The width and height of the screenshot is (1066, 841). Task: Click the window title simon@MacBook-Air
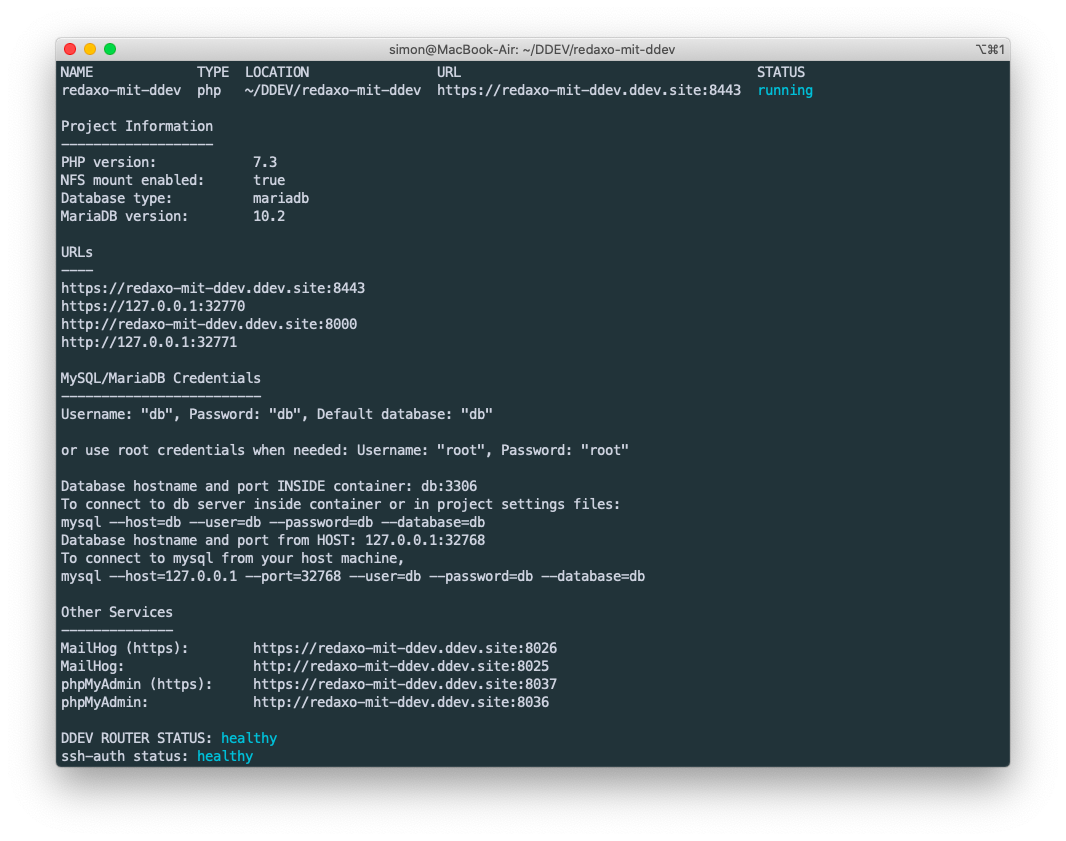point(532,50)
